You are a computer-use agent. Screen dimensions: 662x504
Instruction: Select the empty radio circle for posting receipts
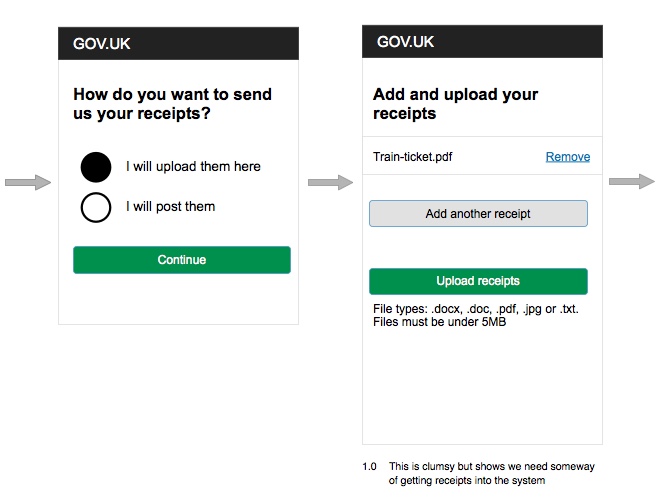[x=96, y=207]
